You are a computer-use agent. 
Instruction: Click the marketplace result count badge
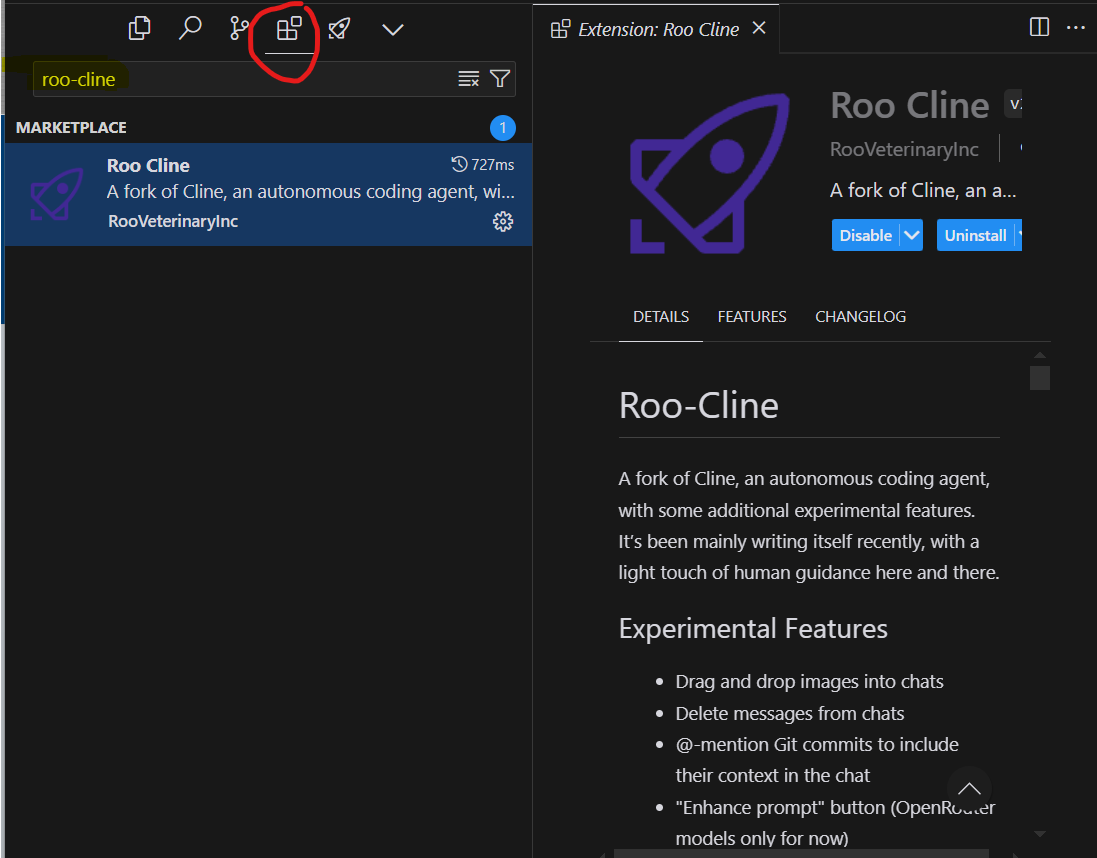(x=502, y=128)
